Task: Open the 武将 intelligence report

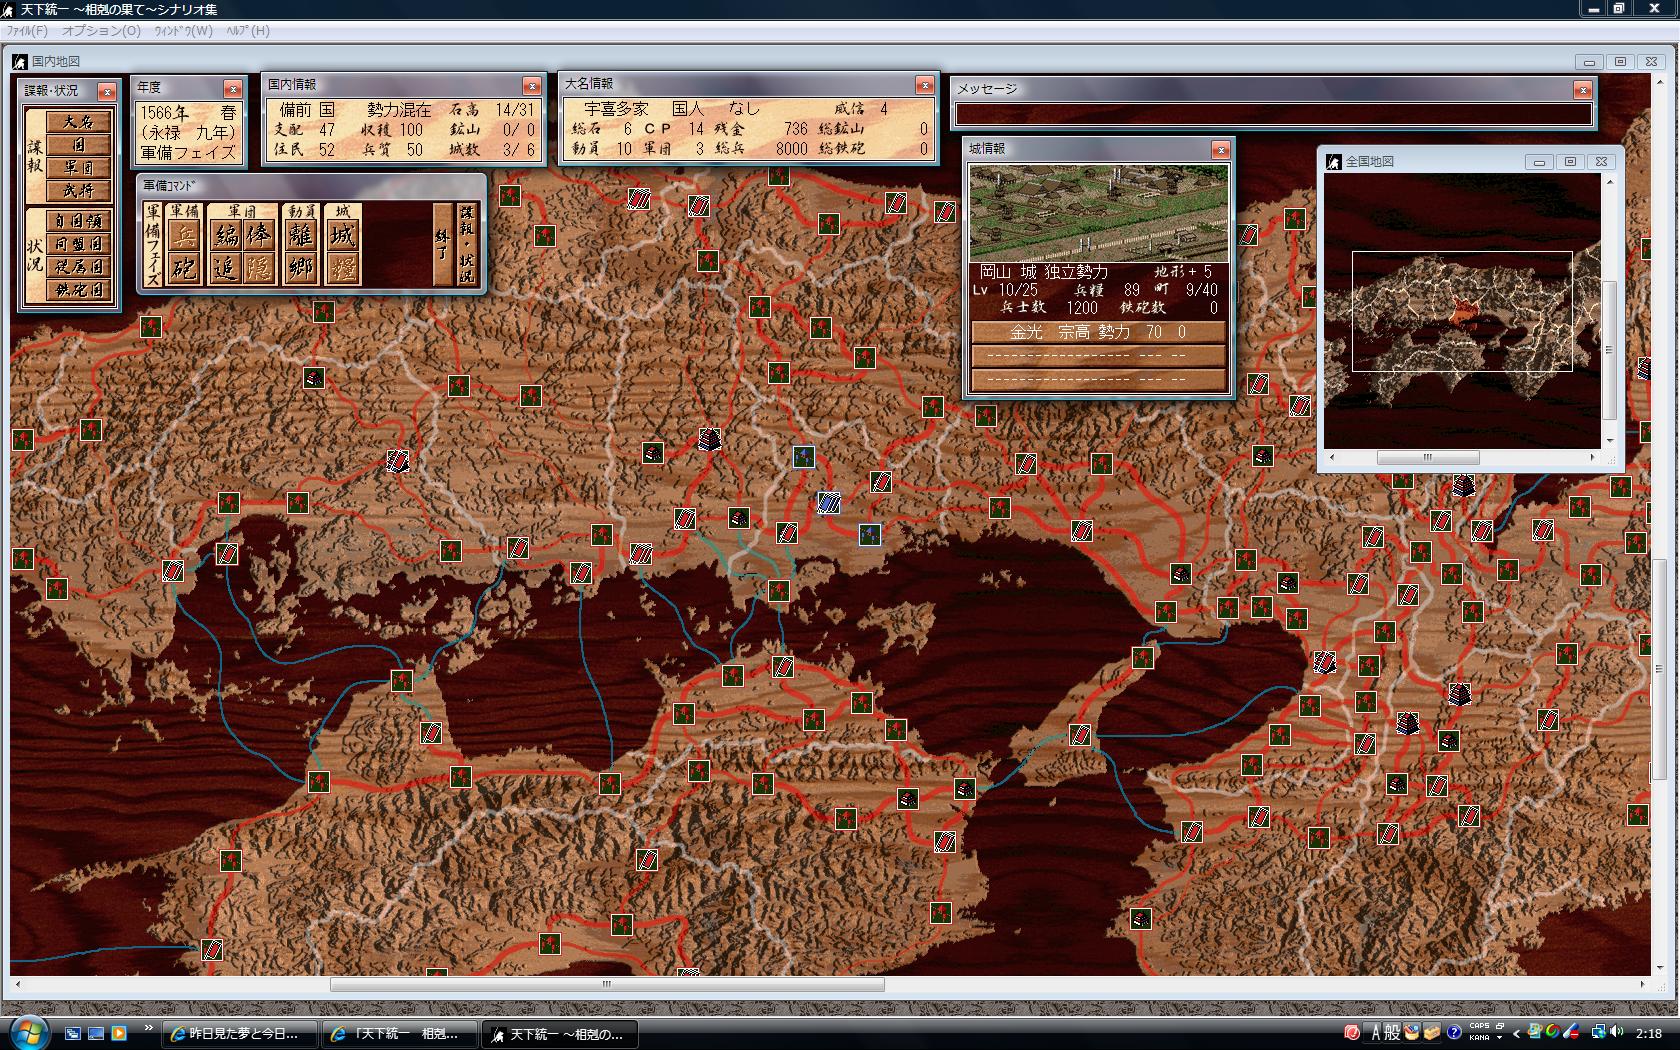Action: [78, 191]
